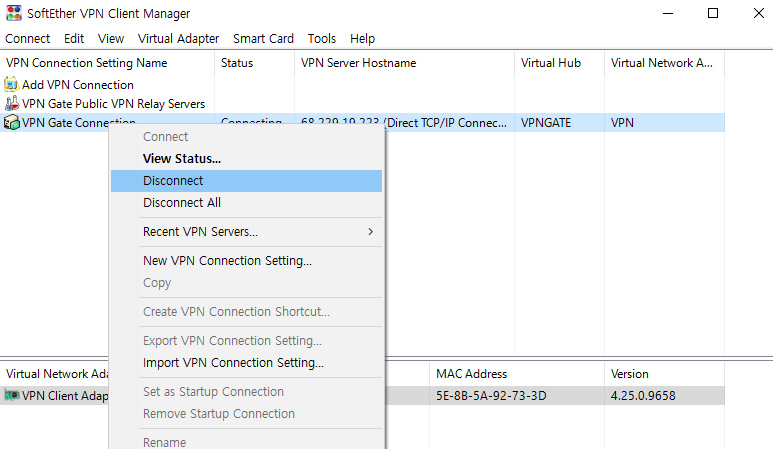Click the Add VPN Connection icon
Screen dimensions: 773x449
(x=11, y=84)
